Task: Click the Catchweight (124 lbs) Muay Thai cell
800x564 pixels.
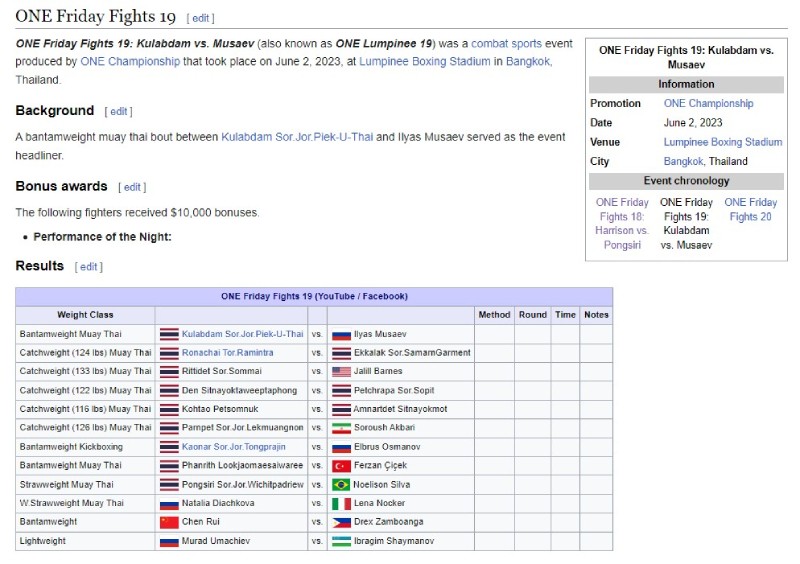Action: (85, 353)
